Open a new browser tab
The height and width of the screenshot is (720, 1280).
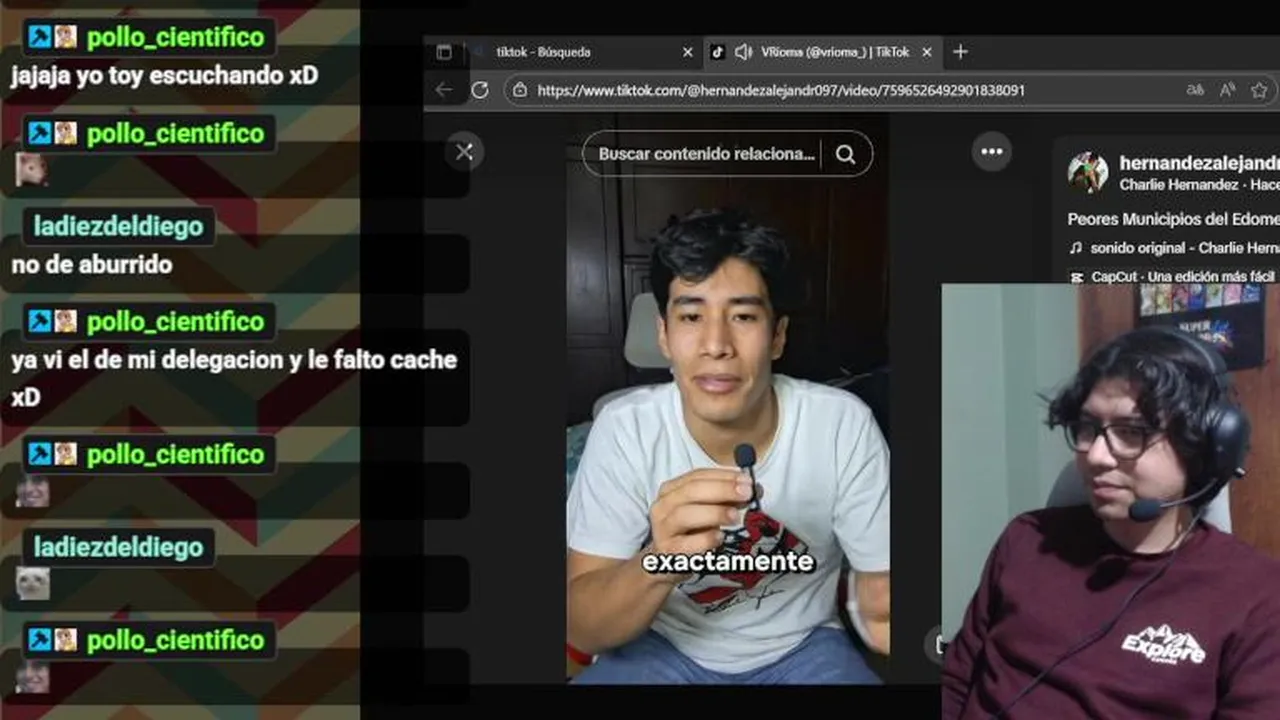click(960, 52)
